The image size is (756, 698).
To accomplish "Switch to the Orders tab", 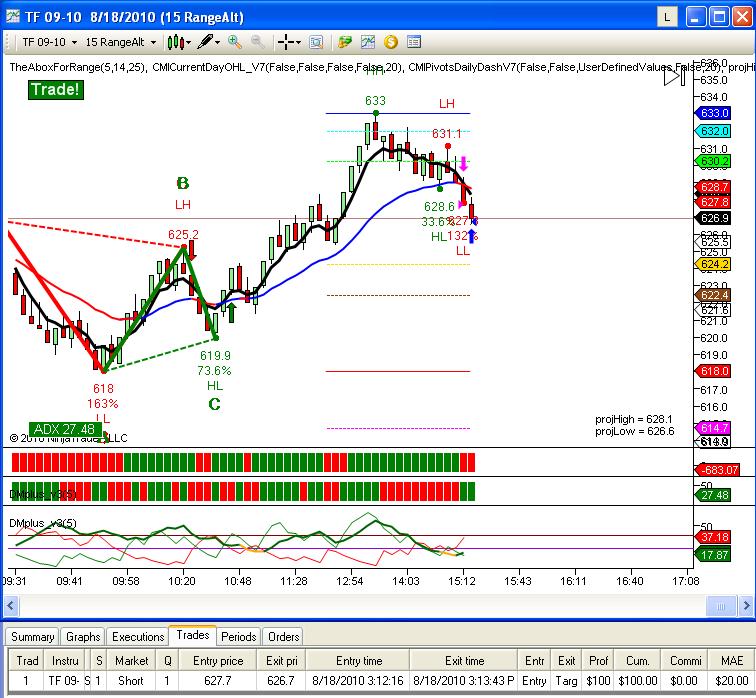I will (284, 637).
